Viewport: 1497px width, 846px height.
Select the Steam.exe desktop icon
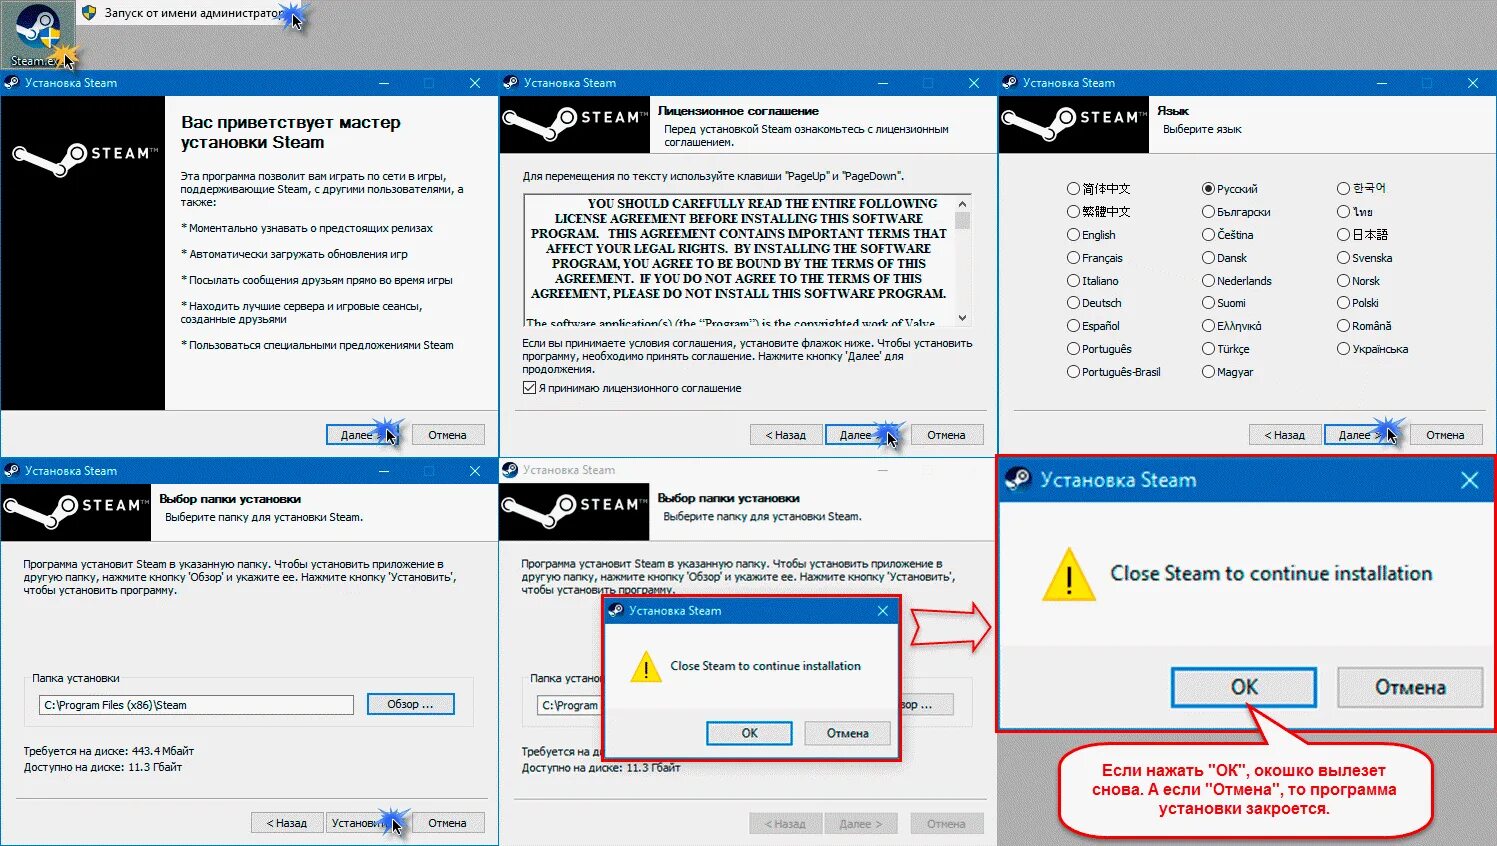38,35
